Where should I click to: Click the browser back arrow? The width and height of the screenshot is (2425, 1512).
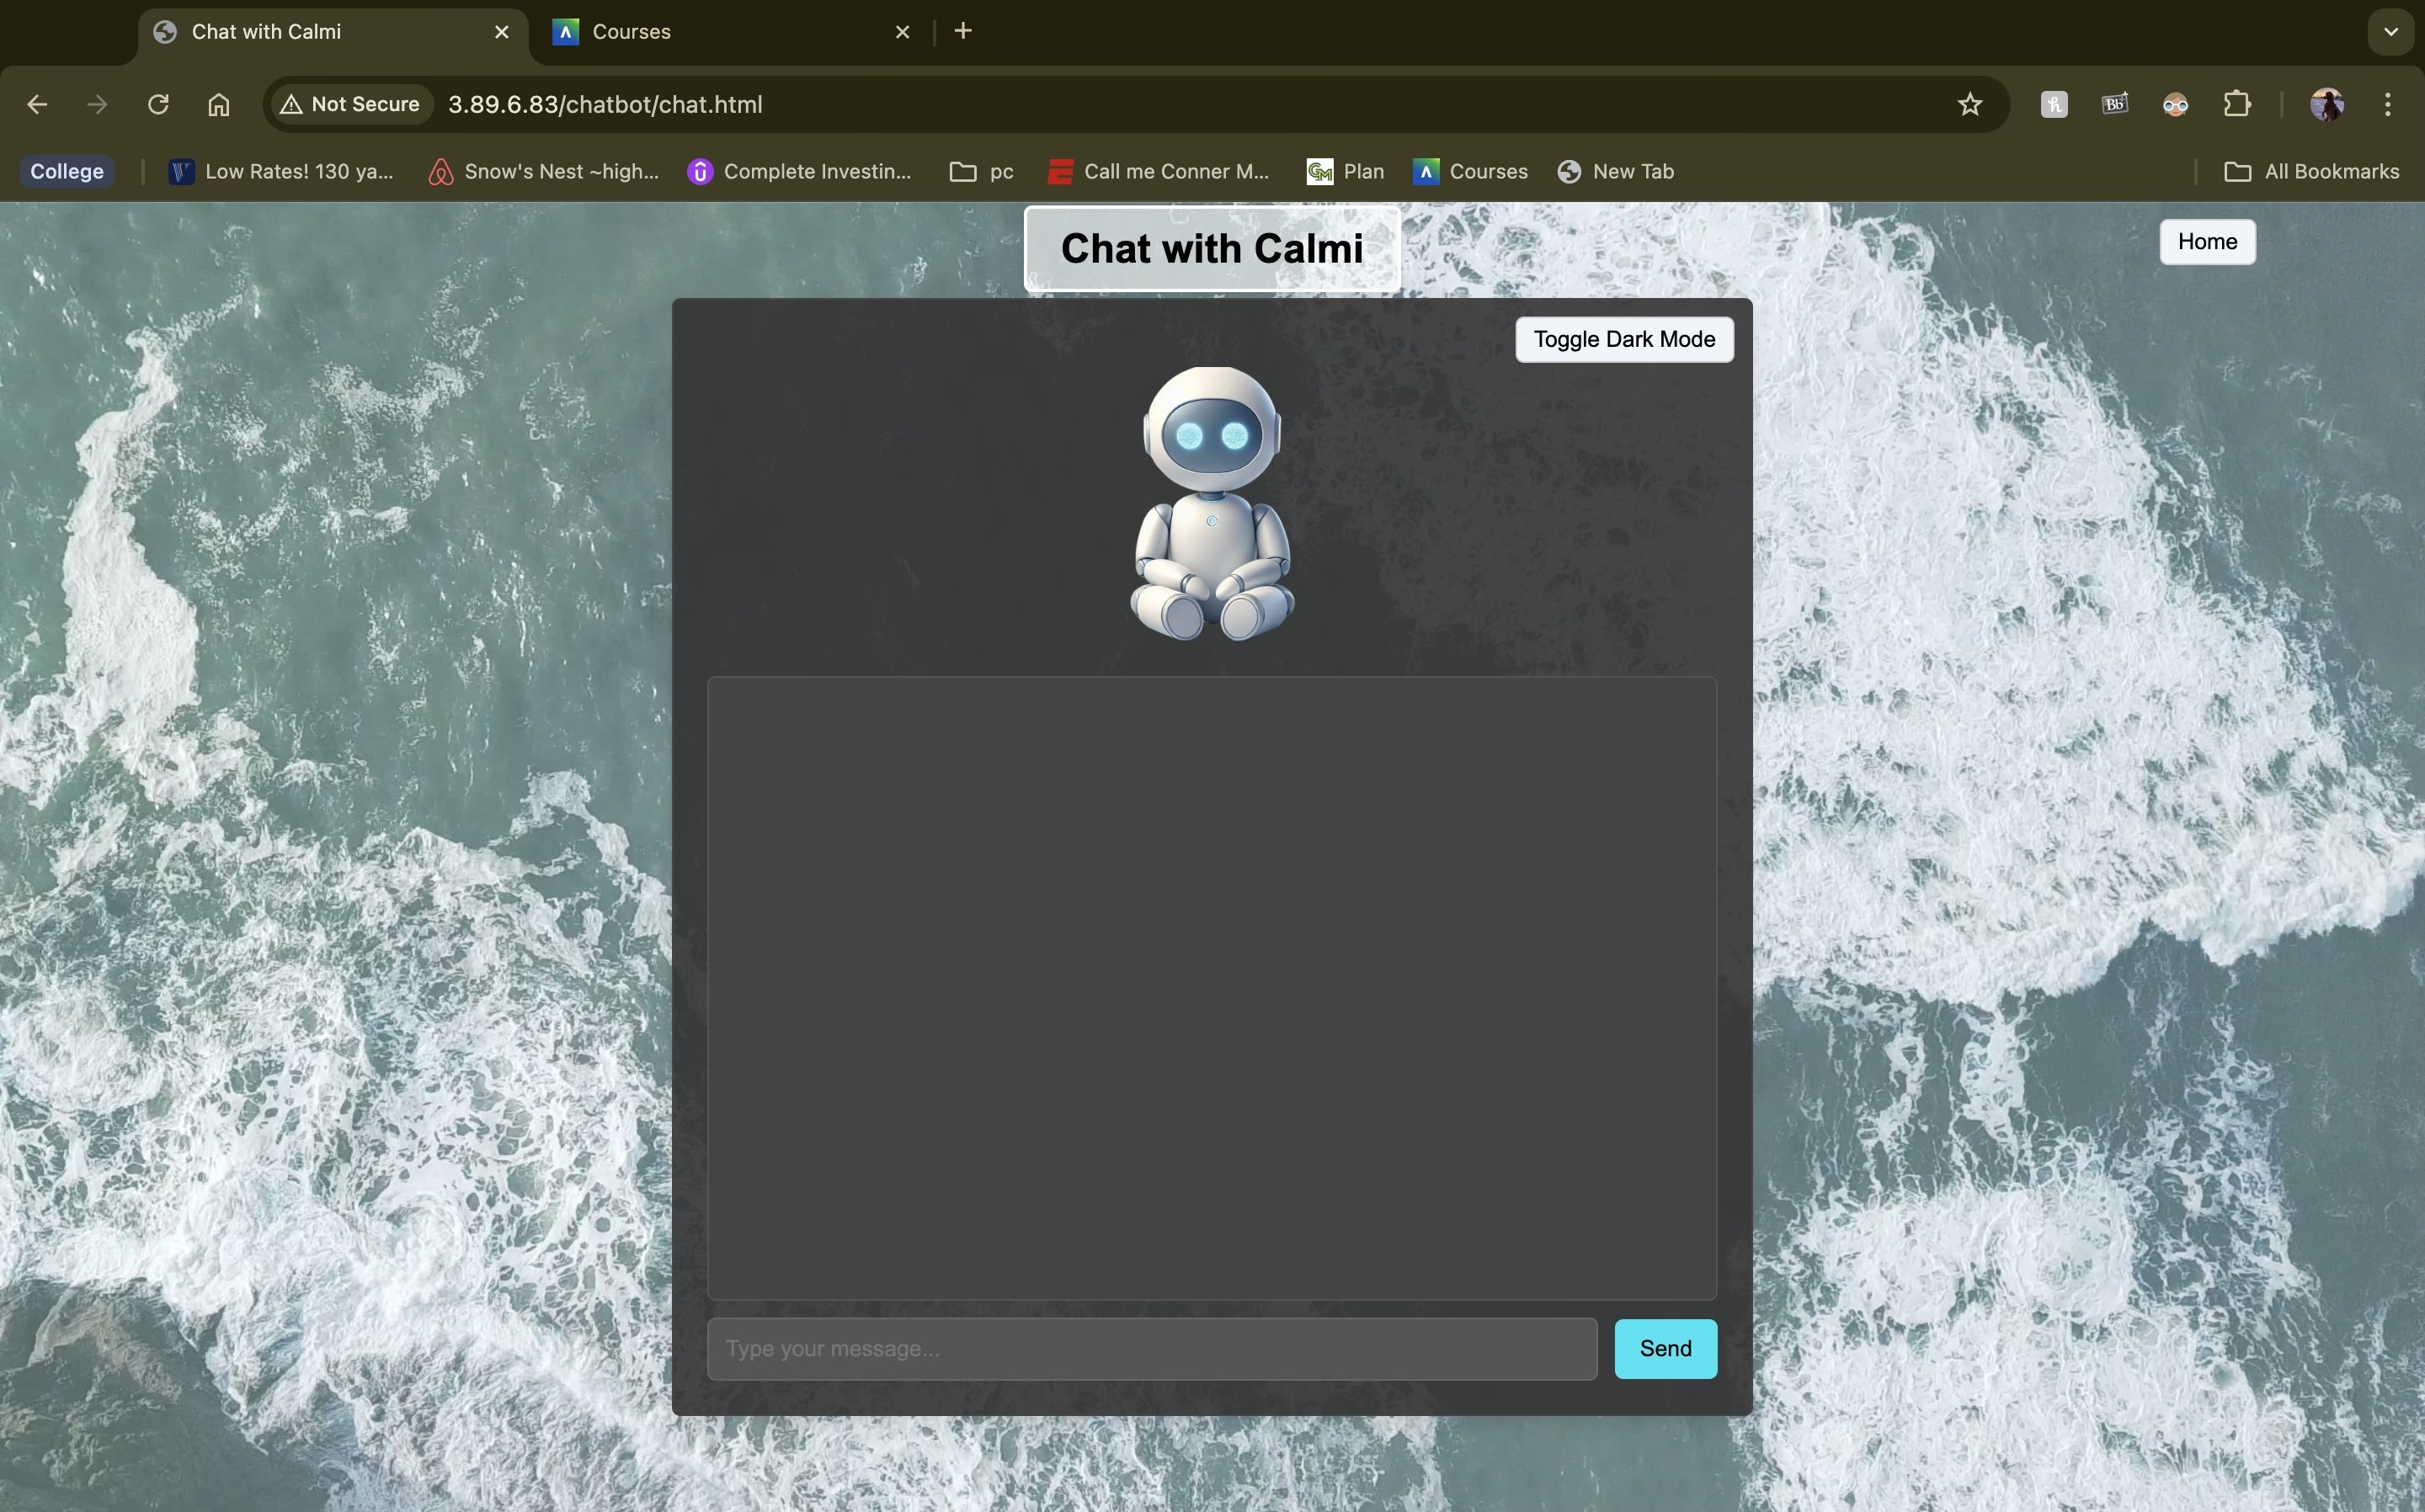click(37, 104)
